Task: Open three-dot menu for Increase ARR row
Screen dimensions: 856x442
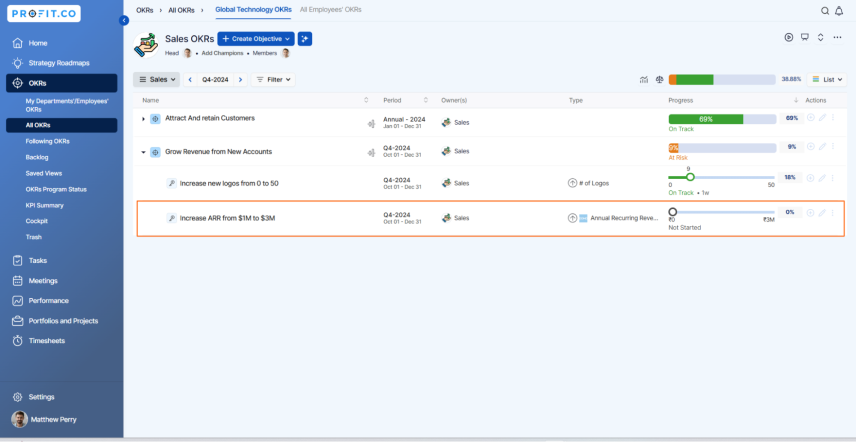Action: pos(833,213)
